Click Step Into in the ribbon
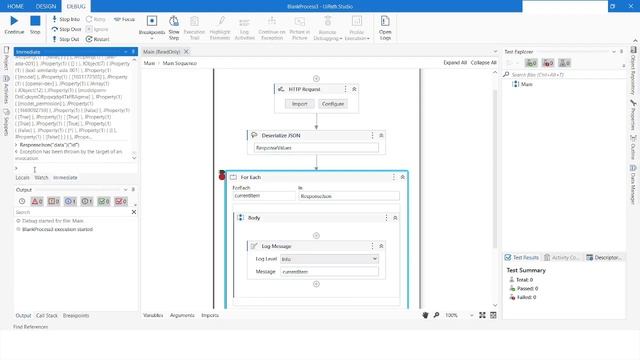The width and height of the screenshot is (640, 360). point(66,19)
